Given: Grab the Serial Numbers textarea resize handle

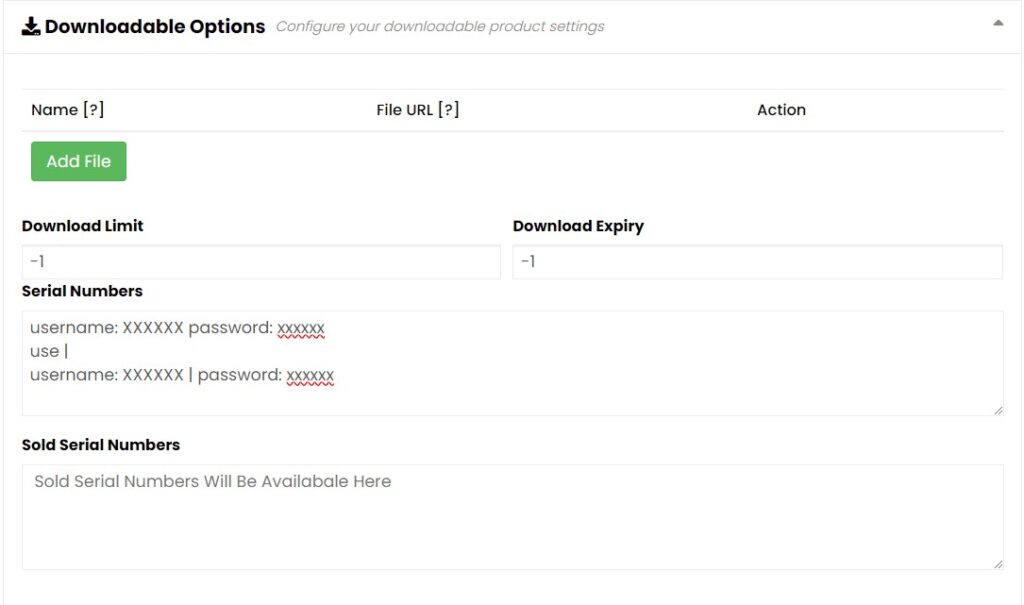Looking at the screenshot, I should (998, 410).
